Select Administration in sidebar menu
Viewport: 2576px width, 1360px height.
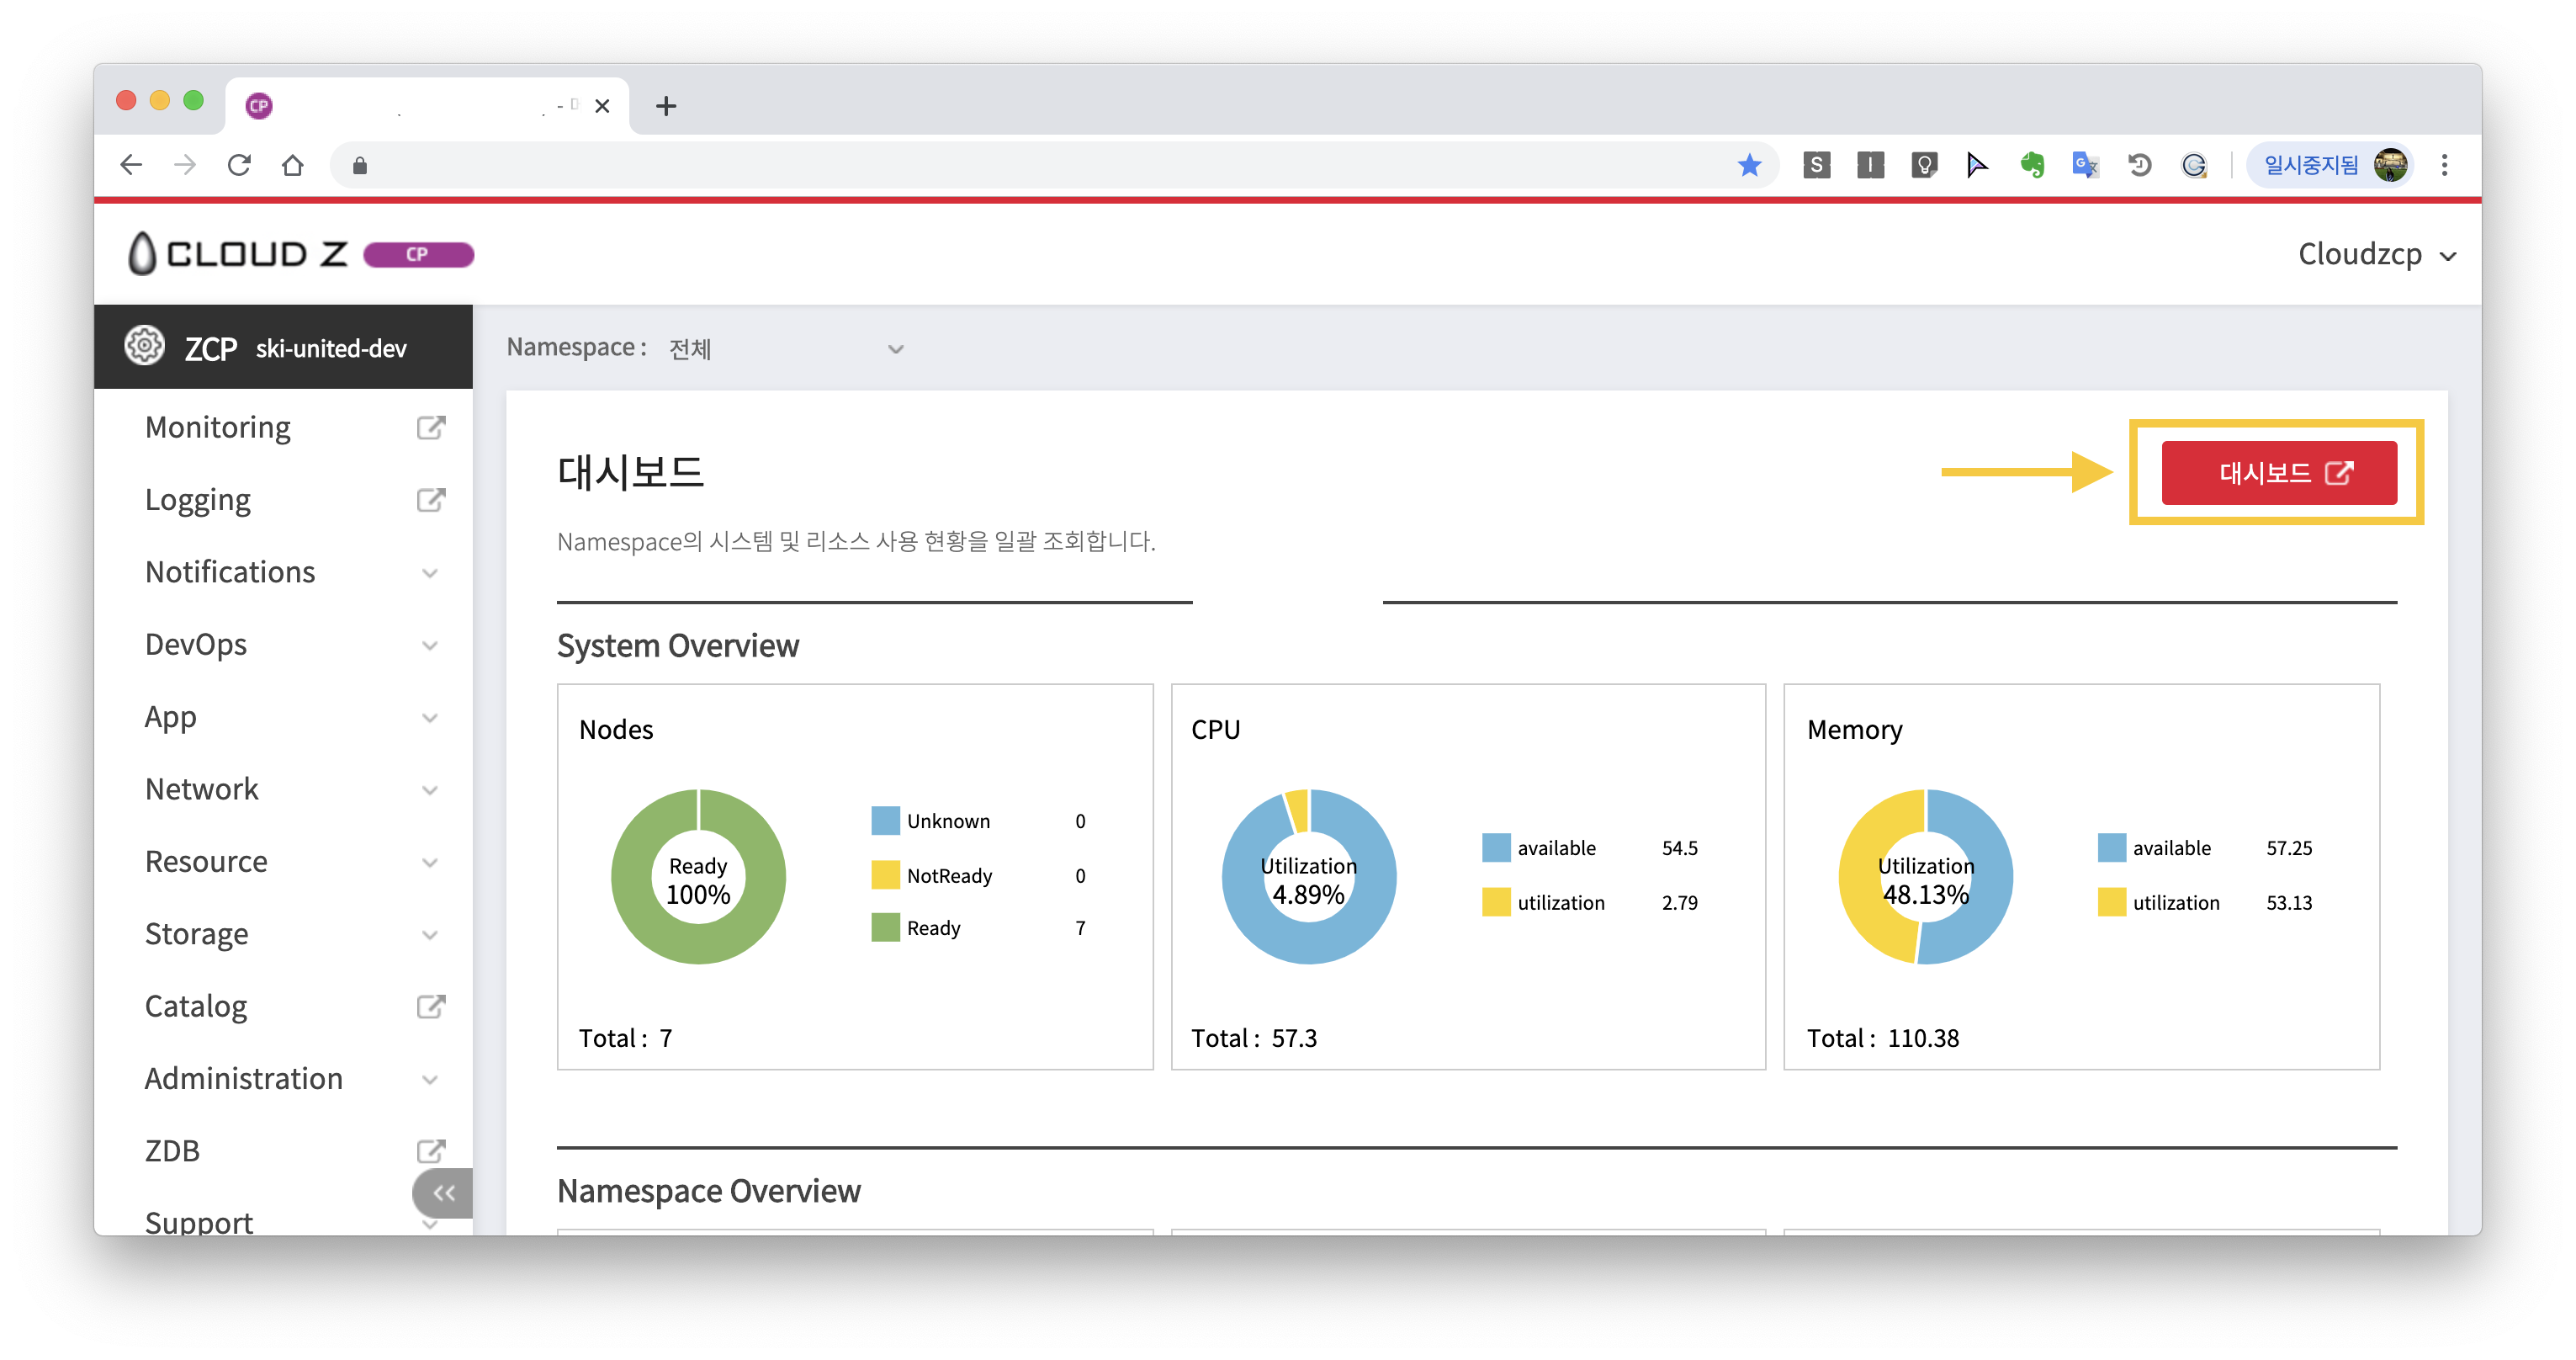point(243,1079)
